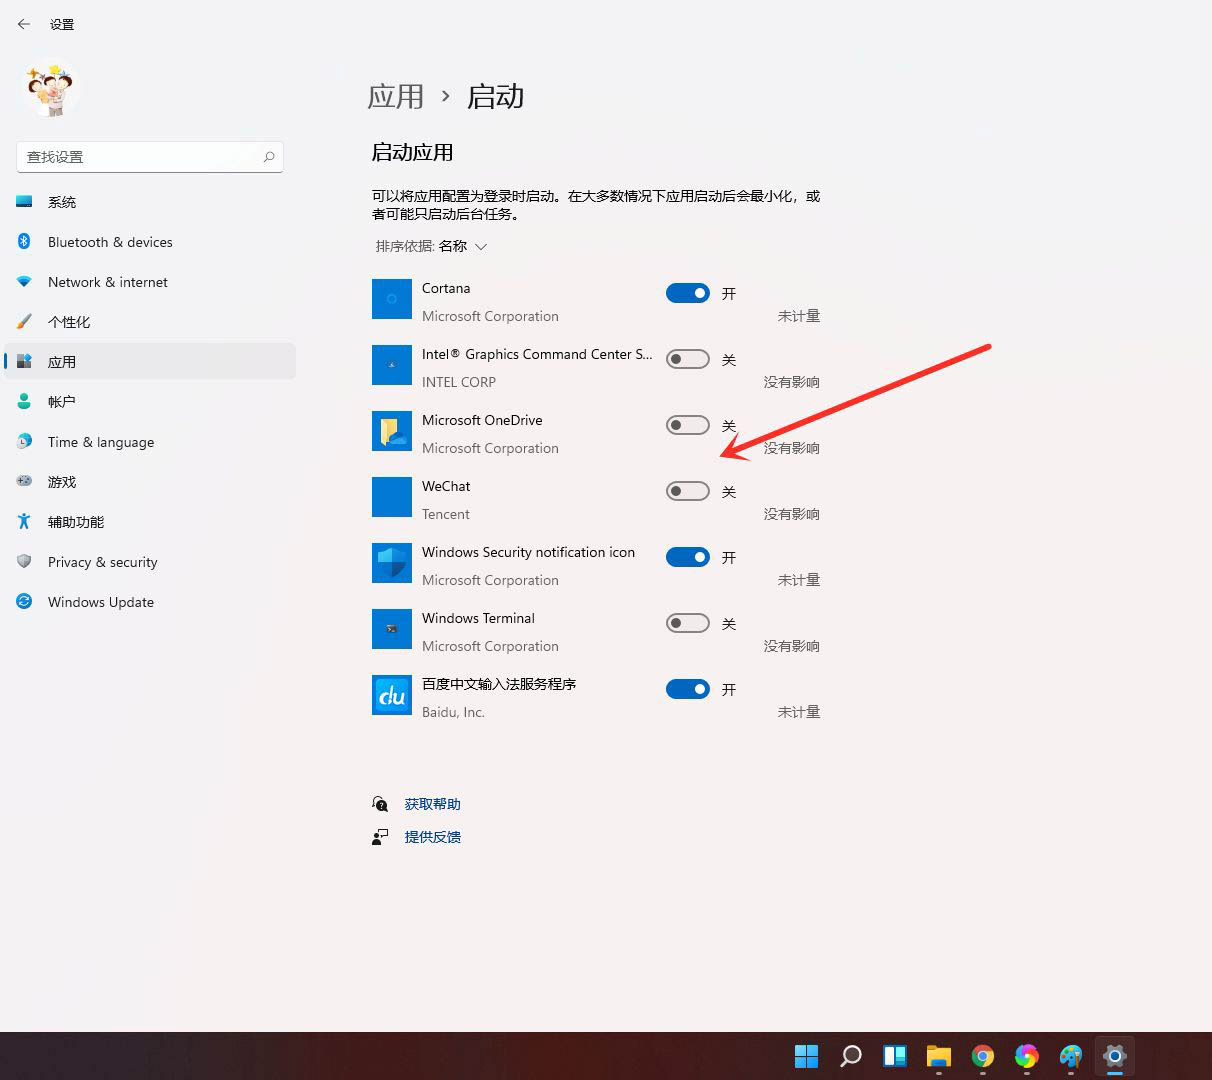Screen dimensions: 1212x1080
Task: Turn off Windows Security notification icon startup
Action: pyautogui.click(x=687, y=557)
